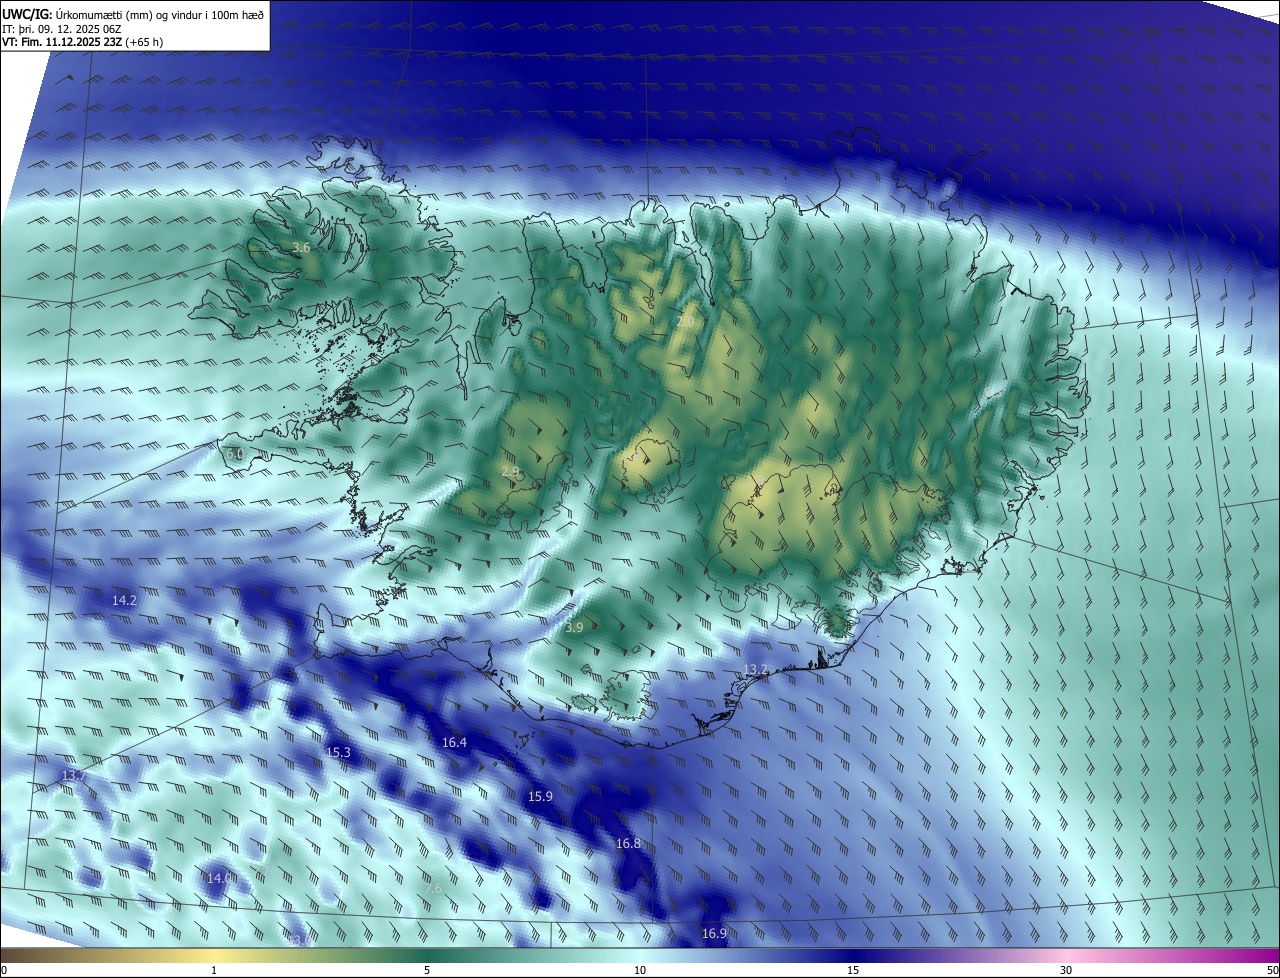
Task: Click the 13.7 value label
Action: point(74,776)
